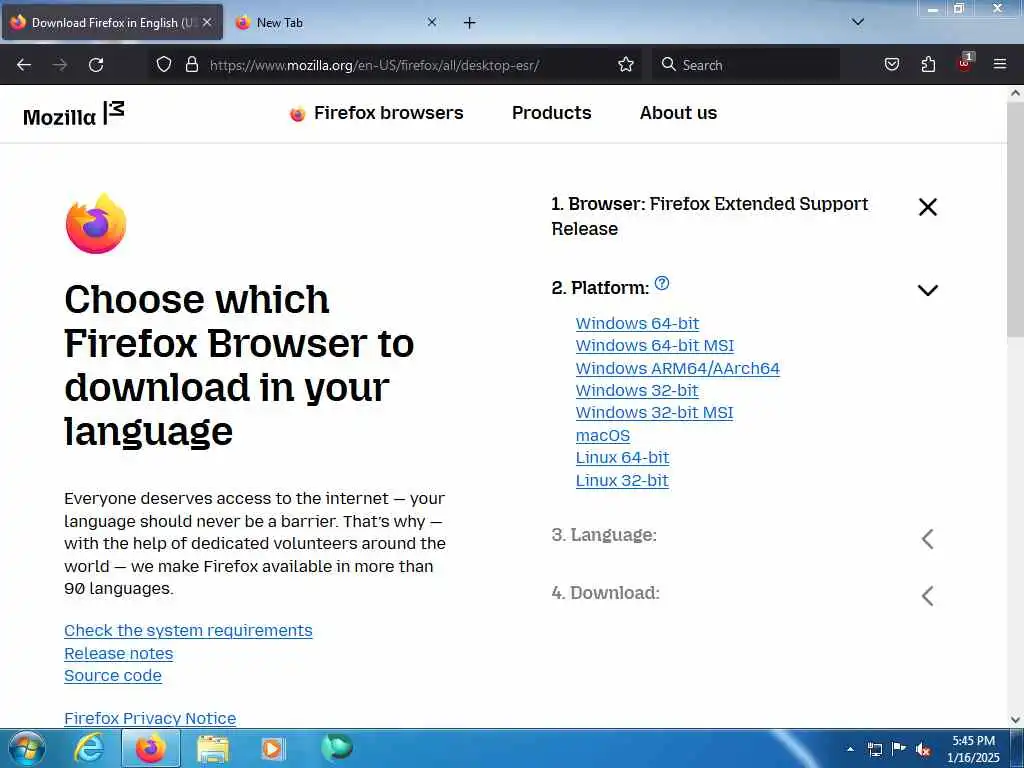This screenshot has width=1024, height=768.
Task: Open the platform help question mark icon
Action: point(662,283)
